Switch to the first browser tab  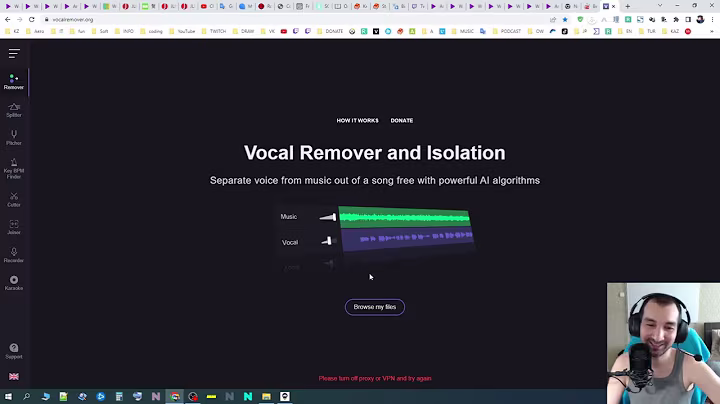pos(11,6)
